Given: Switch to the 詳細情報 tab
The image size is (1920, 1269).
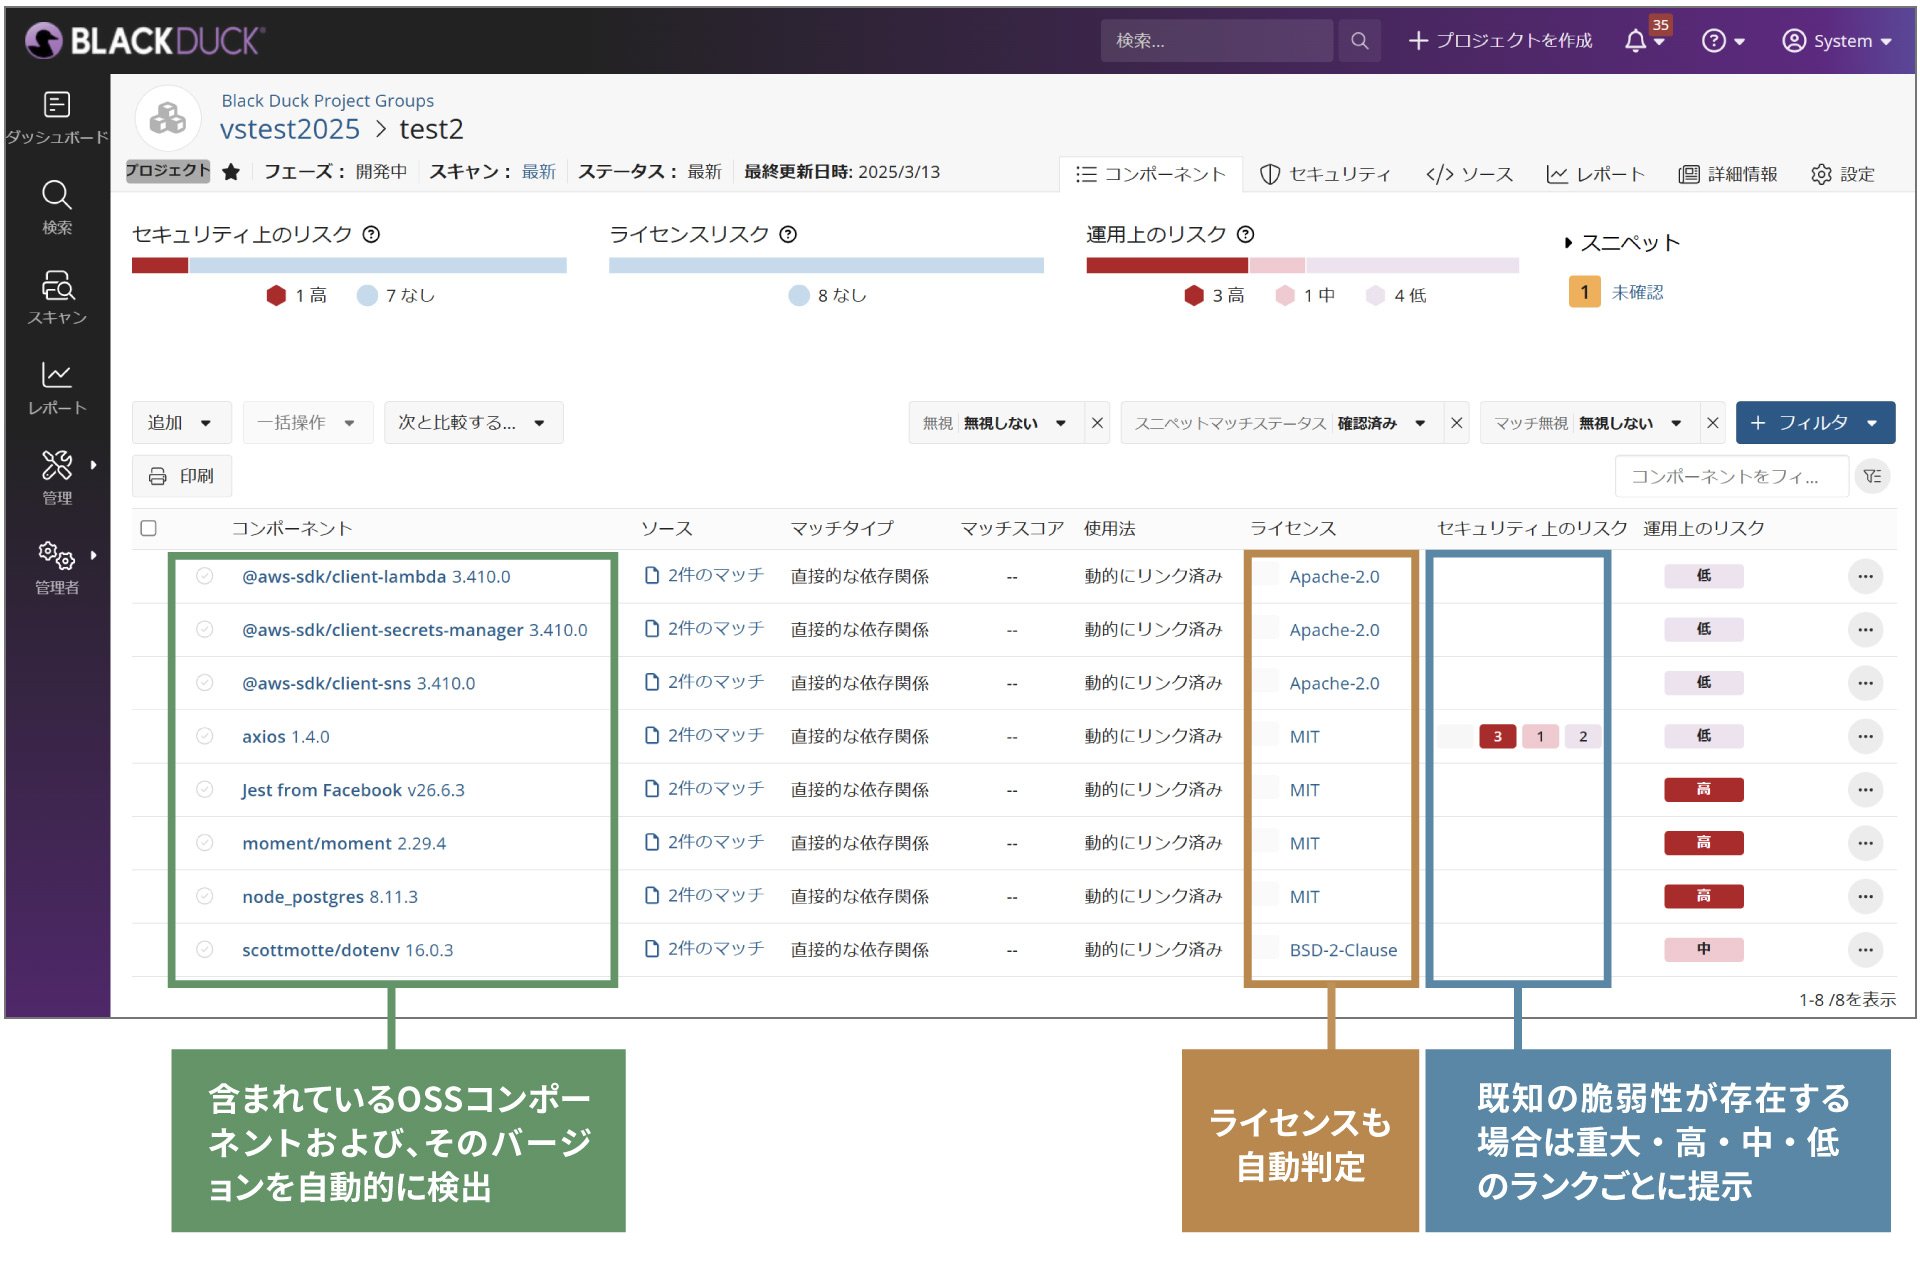Looking at the screenshot, I should point(1728,174).
